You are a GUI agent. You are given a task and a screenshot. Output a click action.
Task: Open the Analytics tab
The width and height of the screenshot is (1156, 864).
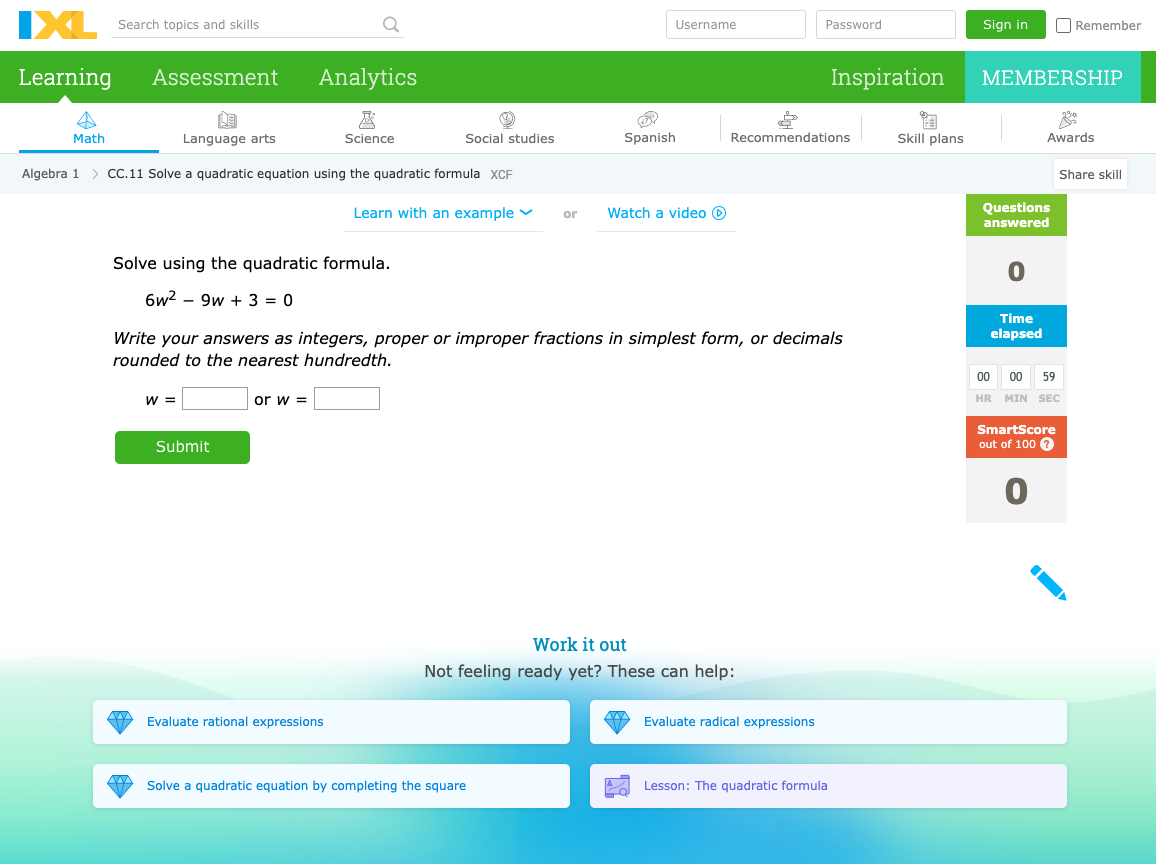(x=368, y=77)
